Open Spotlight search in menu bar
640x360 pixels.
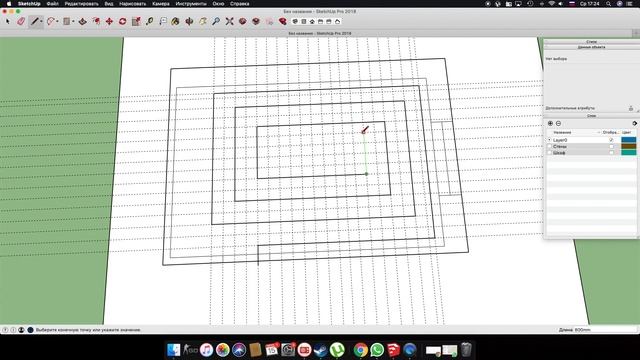coord(608,4)
